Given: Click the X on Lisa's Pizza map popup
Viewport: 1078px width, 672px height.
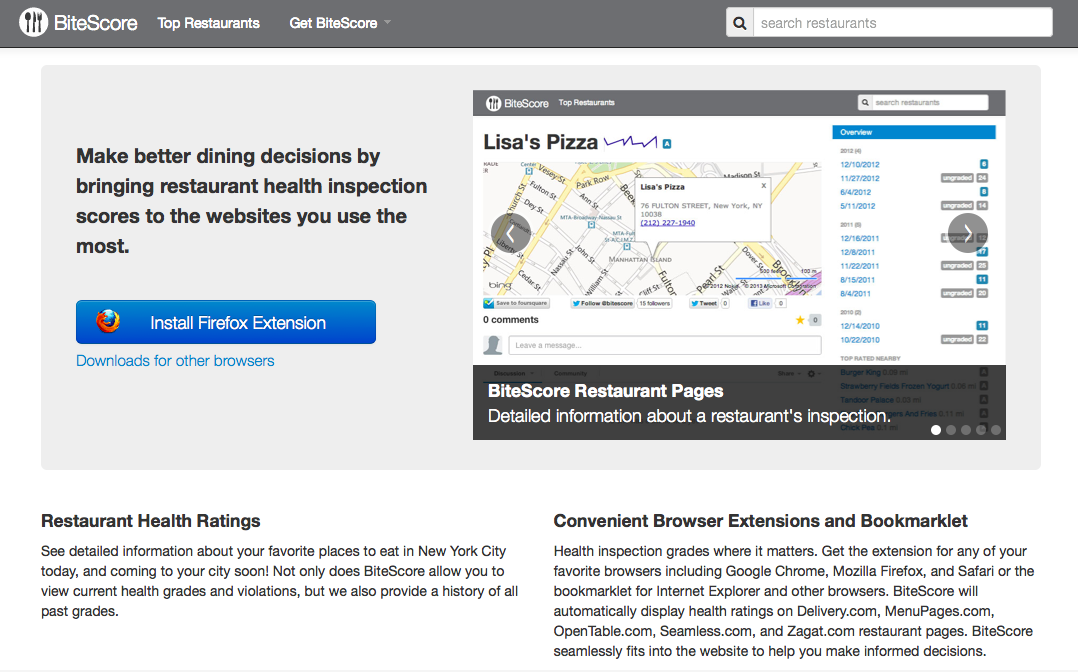Looking at the screenshot, I should tap(763, 185).
